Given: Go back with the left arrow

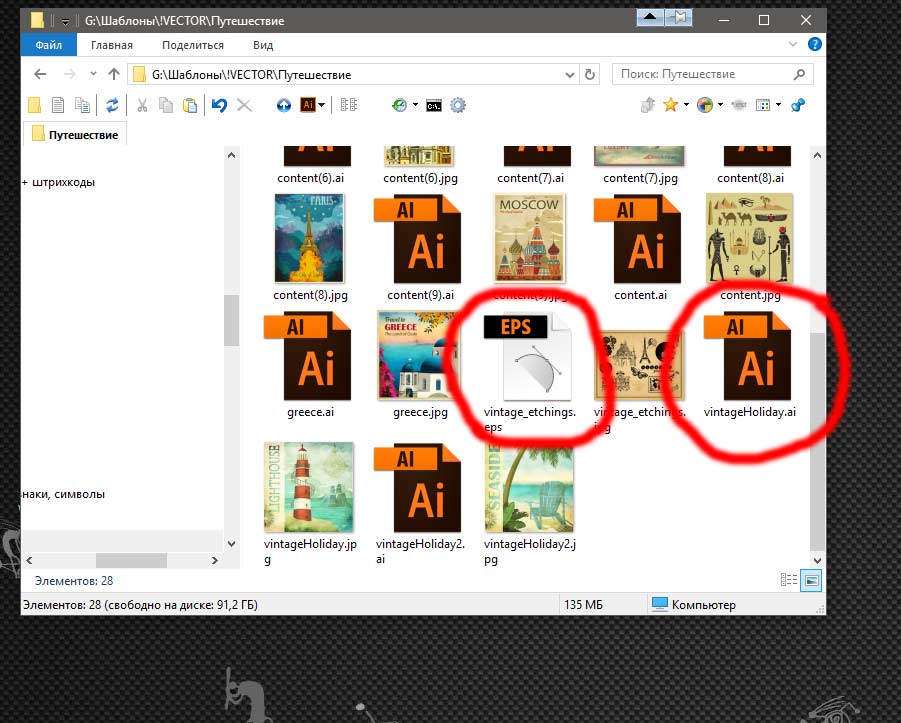Looking at the screenshot, I should point(40,74).
